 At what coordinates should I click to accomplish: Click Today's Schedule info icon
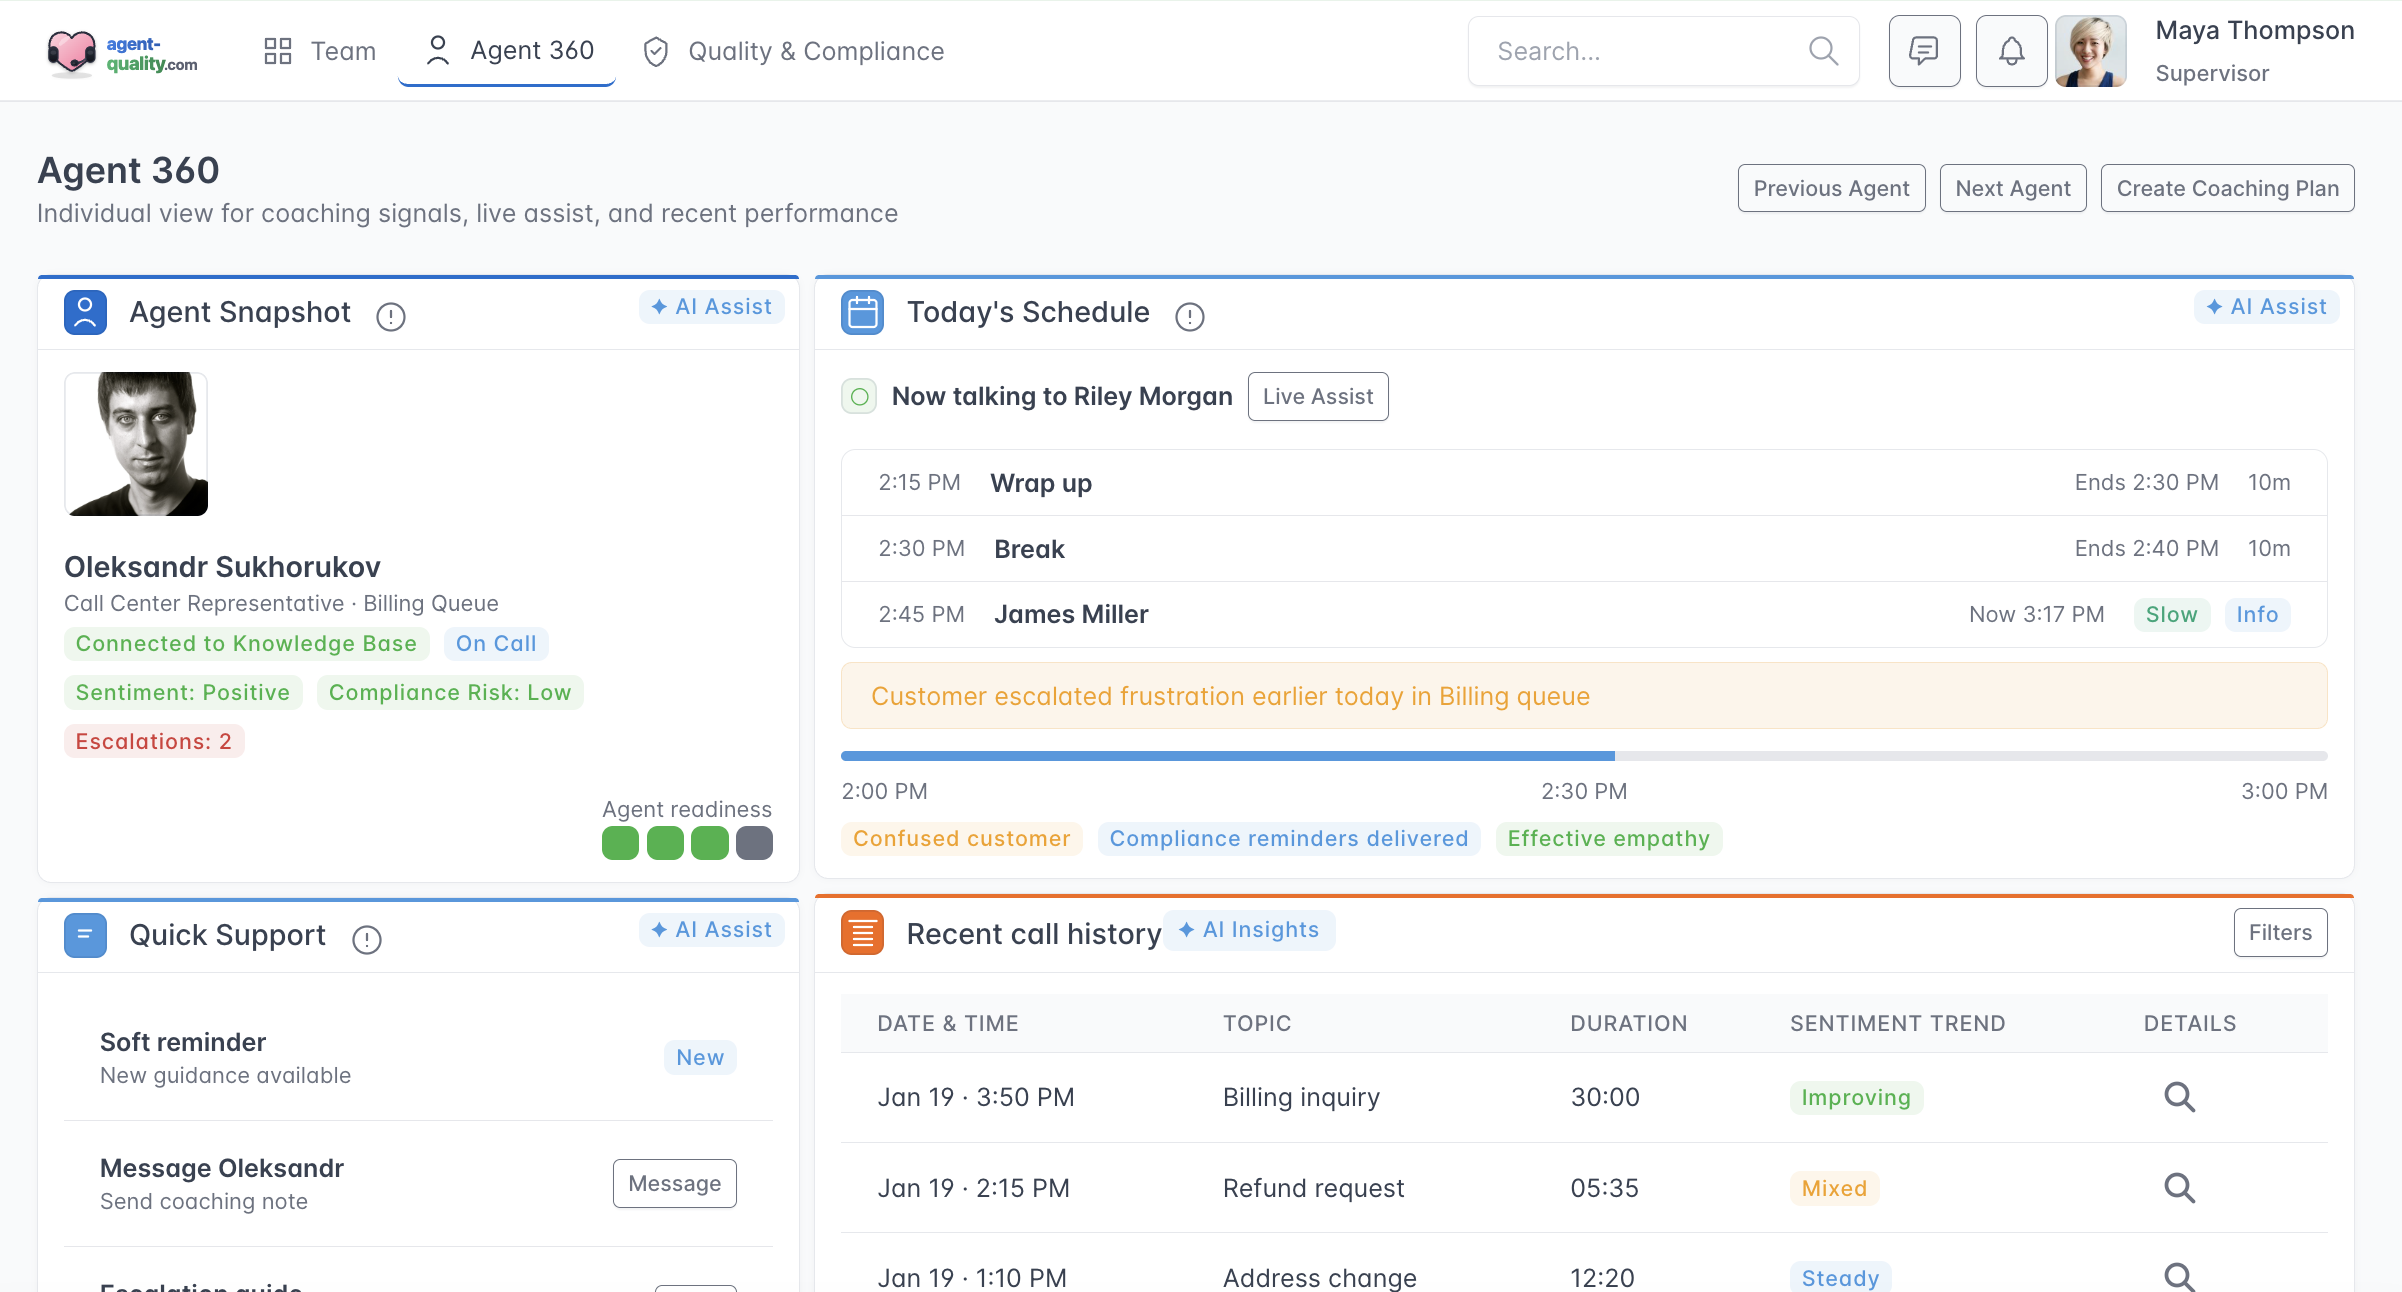click(1189, 317)
